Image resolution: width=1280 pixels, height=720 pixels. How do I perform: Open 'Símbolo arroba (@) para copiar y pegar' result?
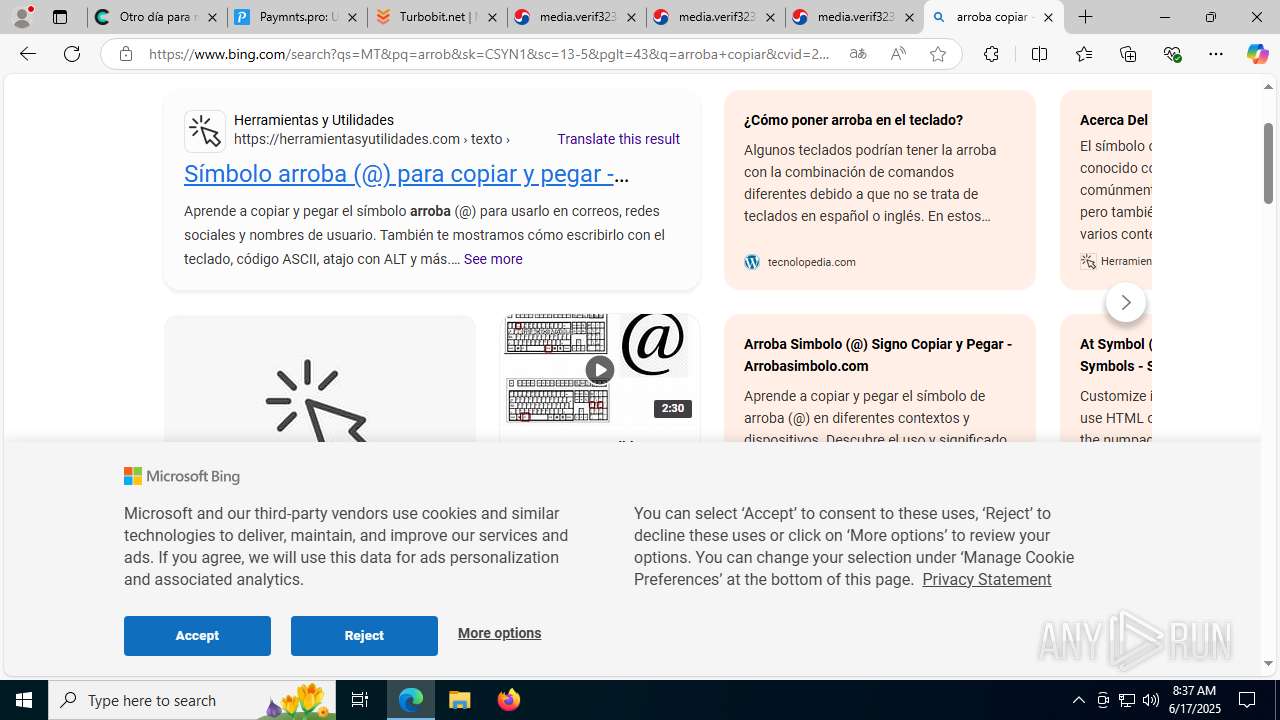point(406,174)
